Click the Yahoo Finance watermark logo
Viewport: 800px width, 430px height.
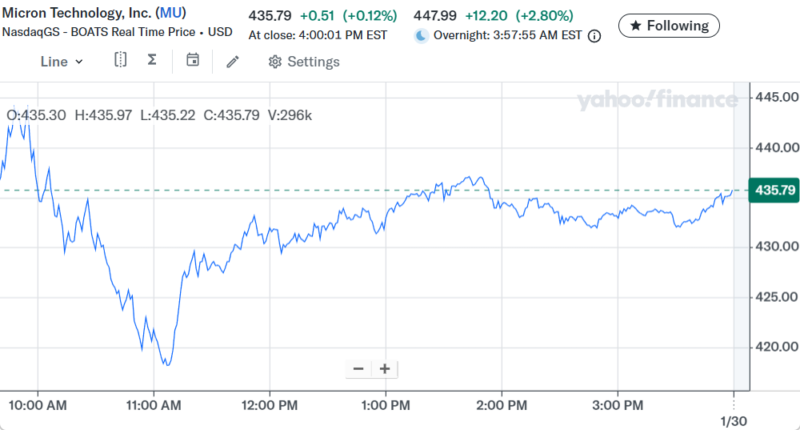(657, 99)
